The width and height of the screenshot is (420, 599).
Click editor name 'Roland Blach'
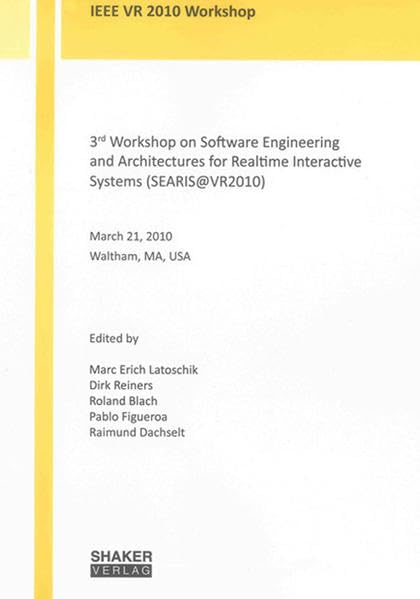pyautogui.click(x=123, y=401)
